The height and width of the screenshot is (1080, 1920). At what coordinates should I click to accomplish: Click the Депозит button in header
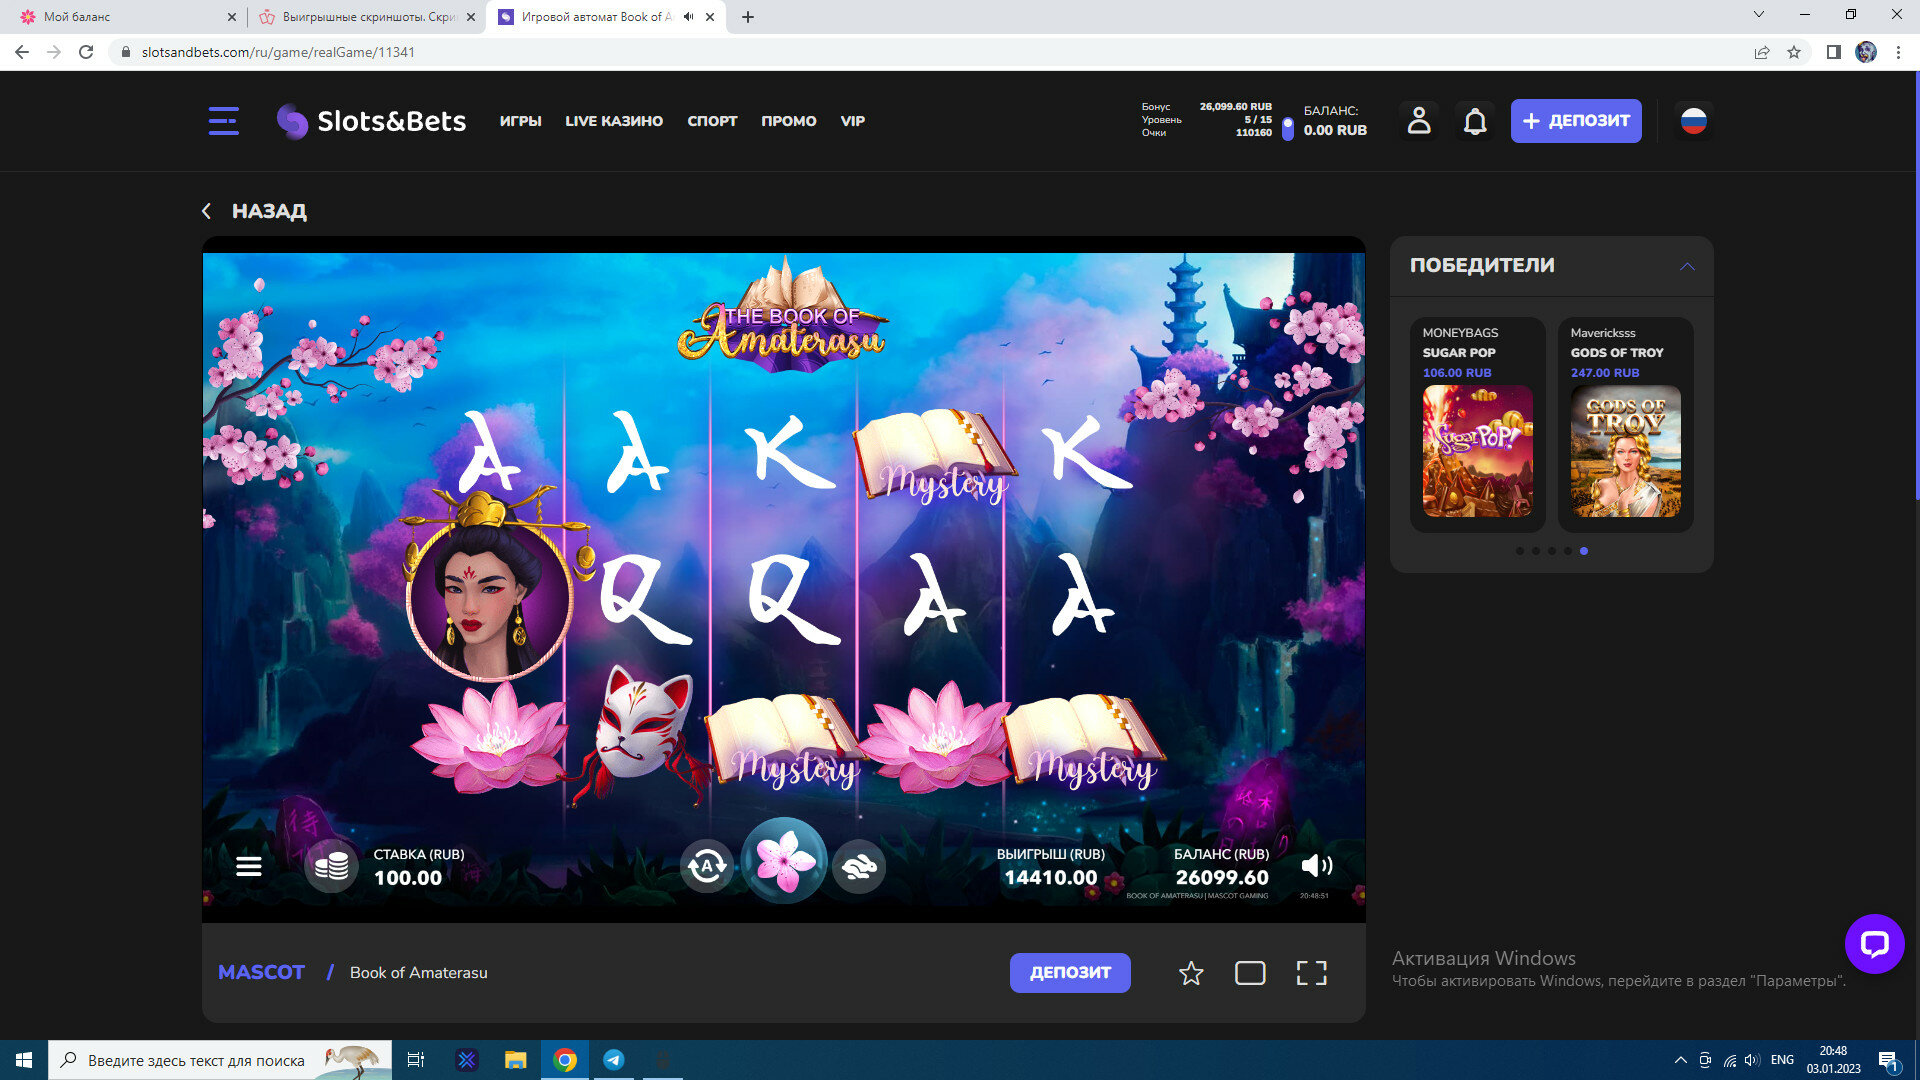pyautogui.click(x=1576, y=121)
